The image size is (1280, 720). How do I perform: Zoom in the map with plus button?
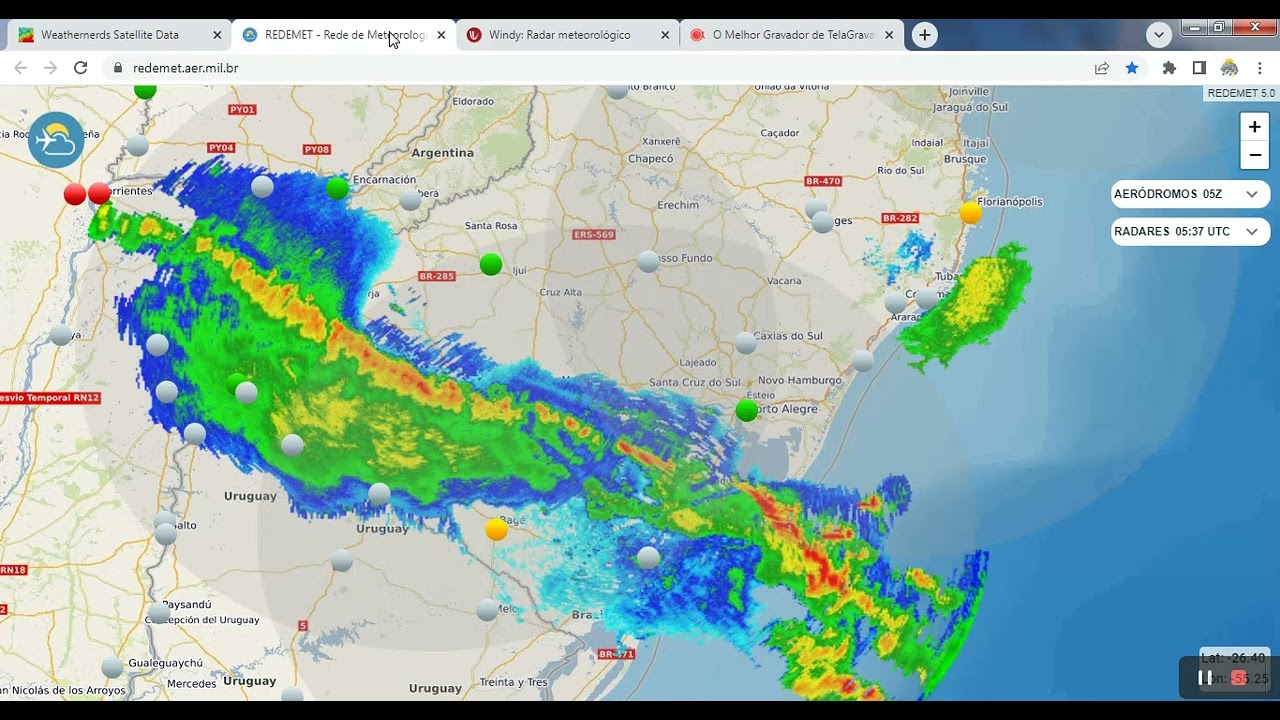point(1254,127)
